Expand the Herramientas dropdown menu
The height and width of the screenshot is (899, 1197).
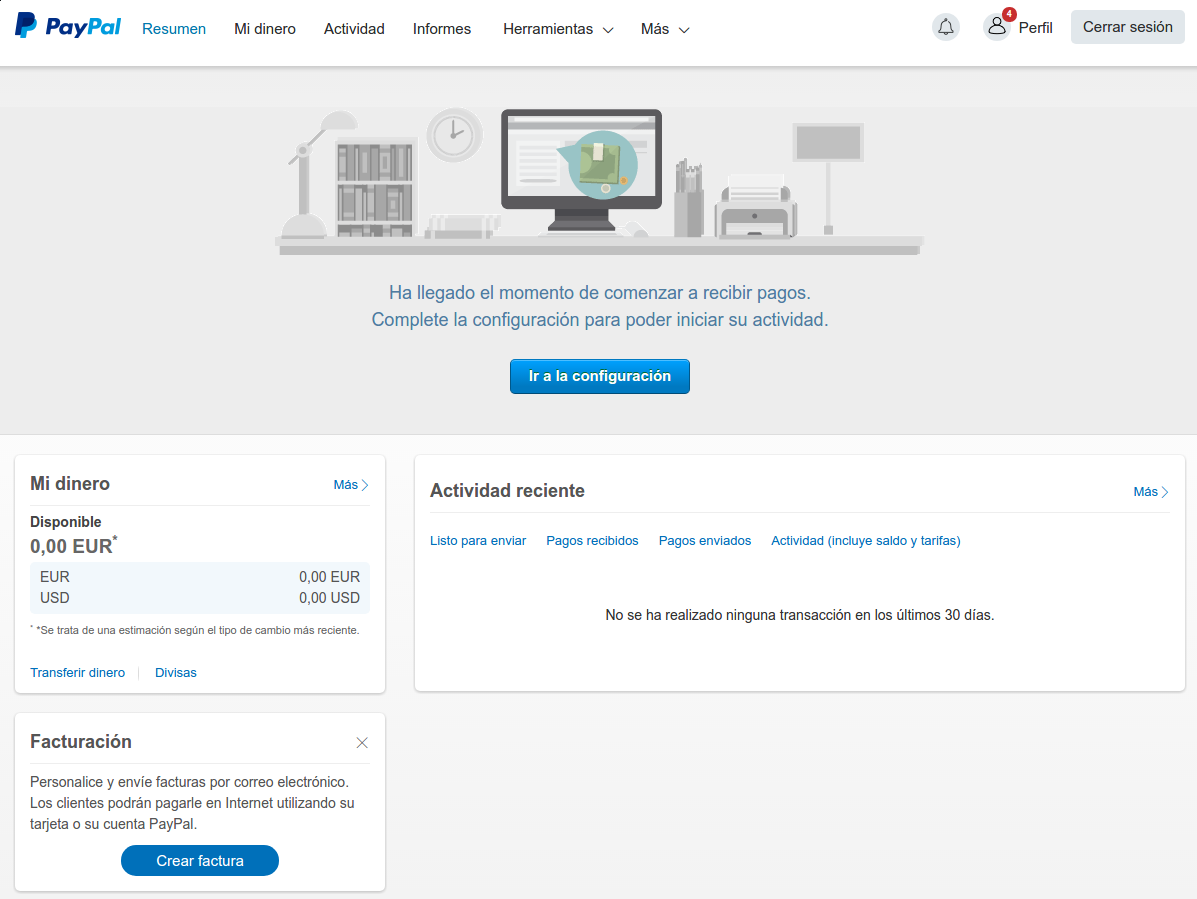point(558,29)
